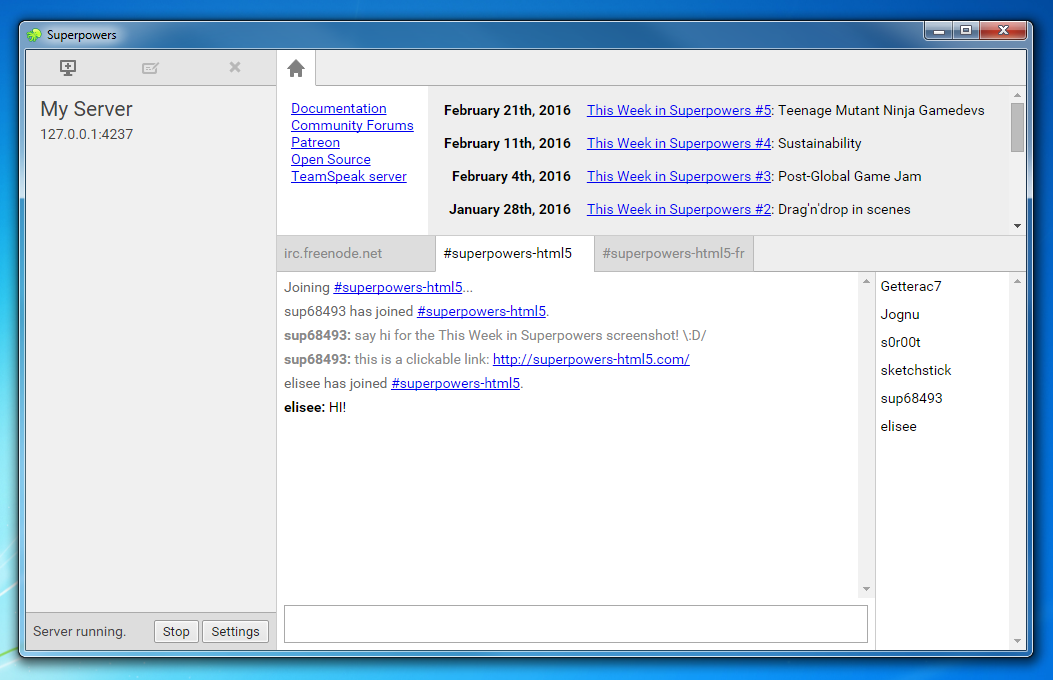The image size is (1053, 680).
Task: Open This Week in Superpowers #4
Action: (679, 143)
